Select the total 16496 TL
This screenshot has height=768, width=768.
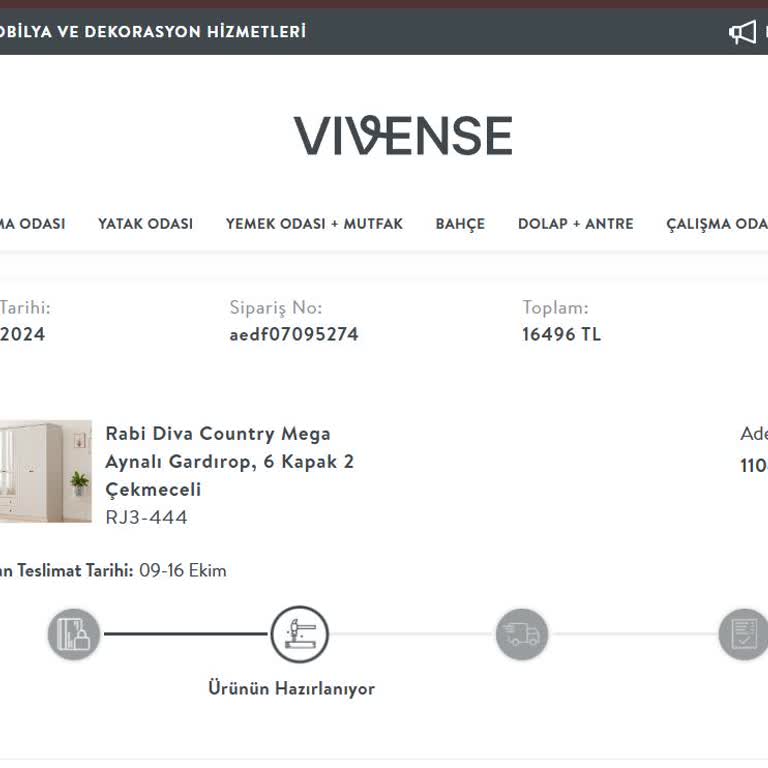point(561,334)
